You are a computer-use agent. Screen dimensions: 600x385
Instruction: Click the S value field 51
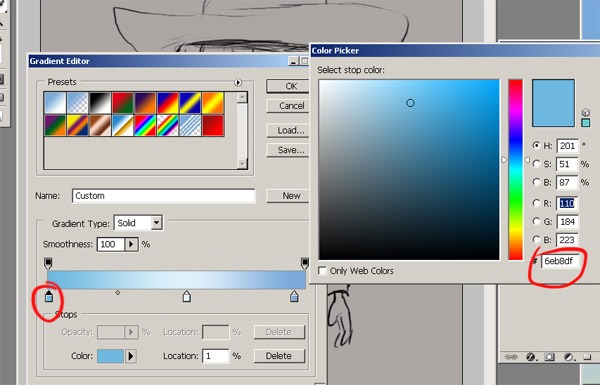point(567,164)
